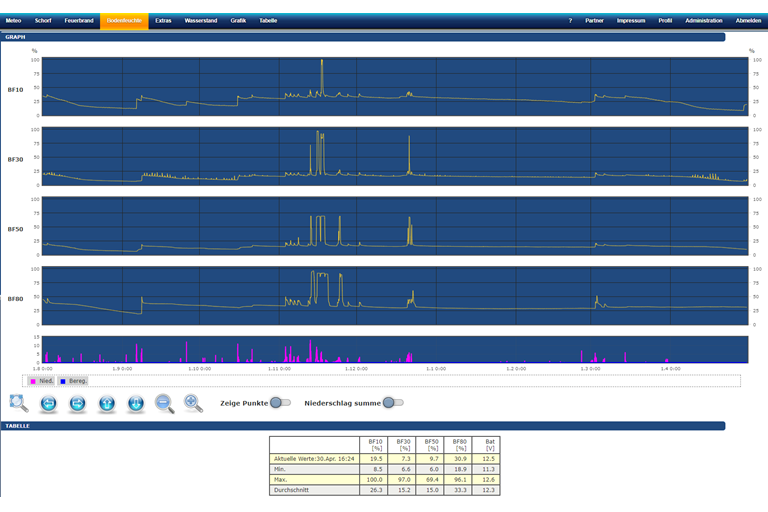Toggle Nied. series in chart legend
Viewport: 768px width, 512px height.
click(x=42, y=381)
